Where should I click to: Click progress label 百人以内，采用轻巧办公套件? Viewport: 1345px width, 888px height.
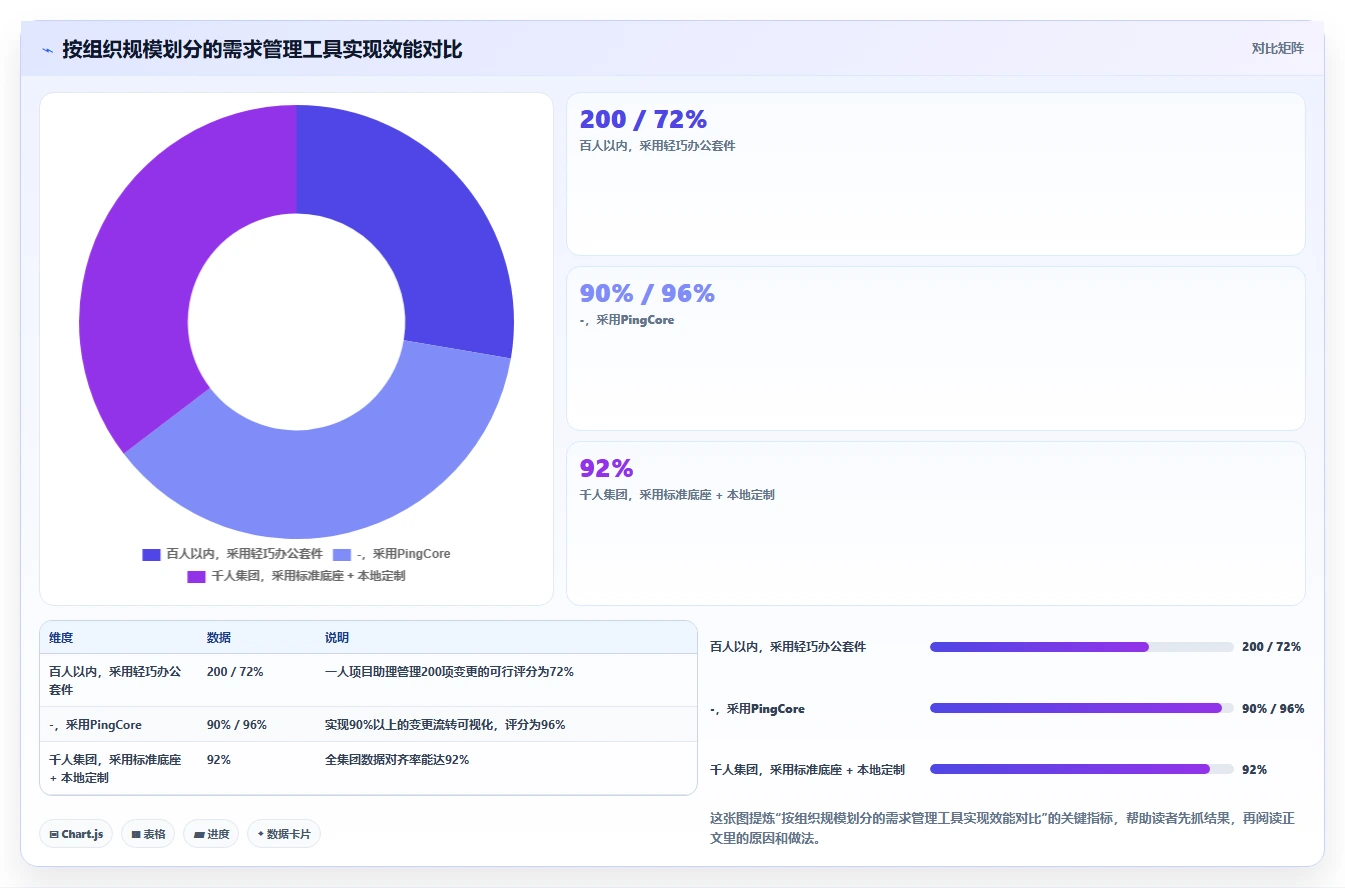[788, 647]
